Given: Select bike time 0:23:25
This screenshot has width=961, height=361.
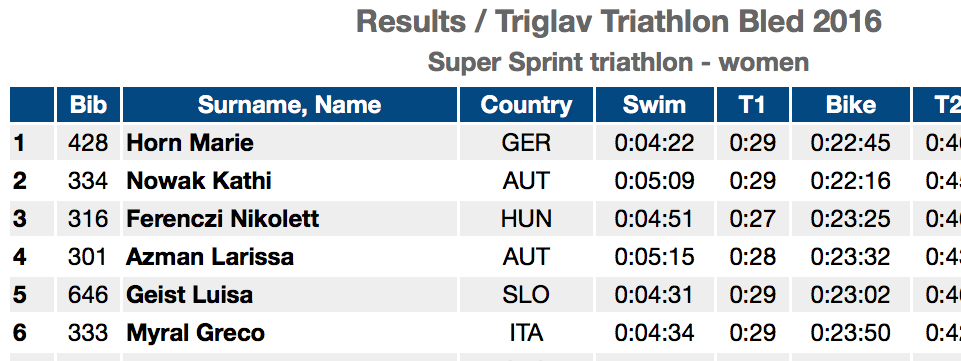Looking at the screenshot, I should click(851, 219).
